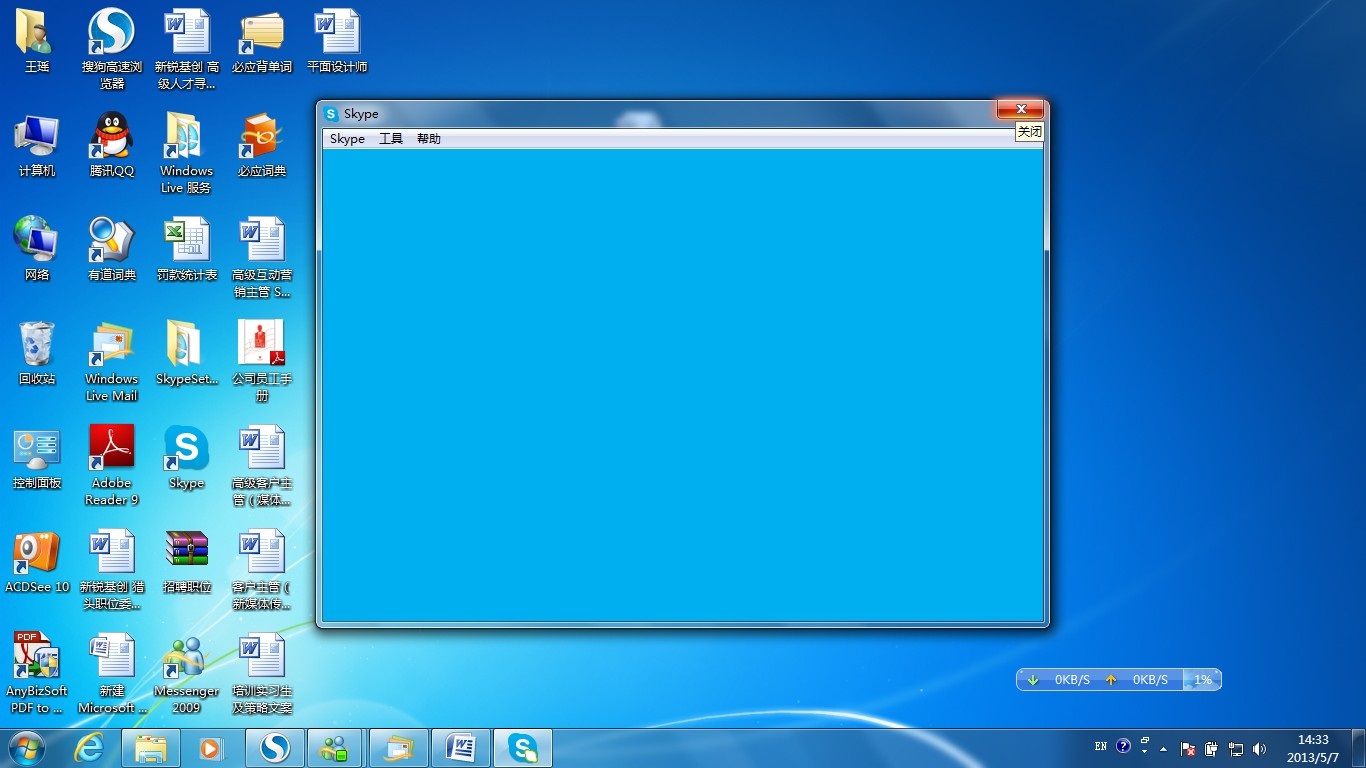
Task: Close the Skype window with the red X
Action: 1020,109
